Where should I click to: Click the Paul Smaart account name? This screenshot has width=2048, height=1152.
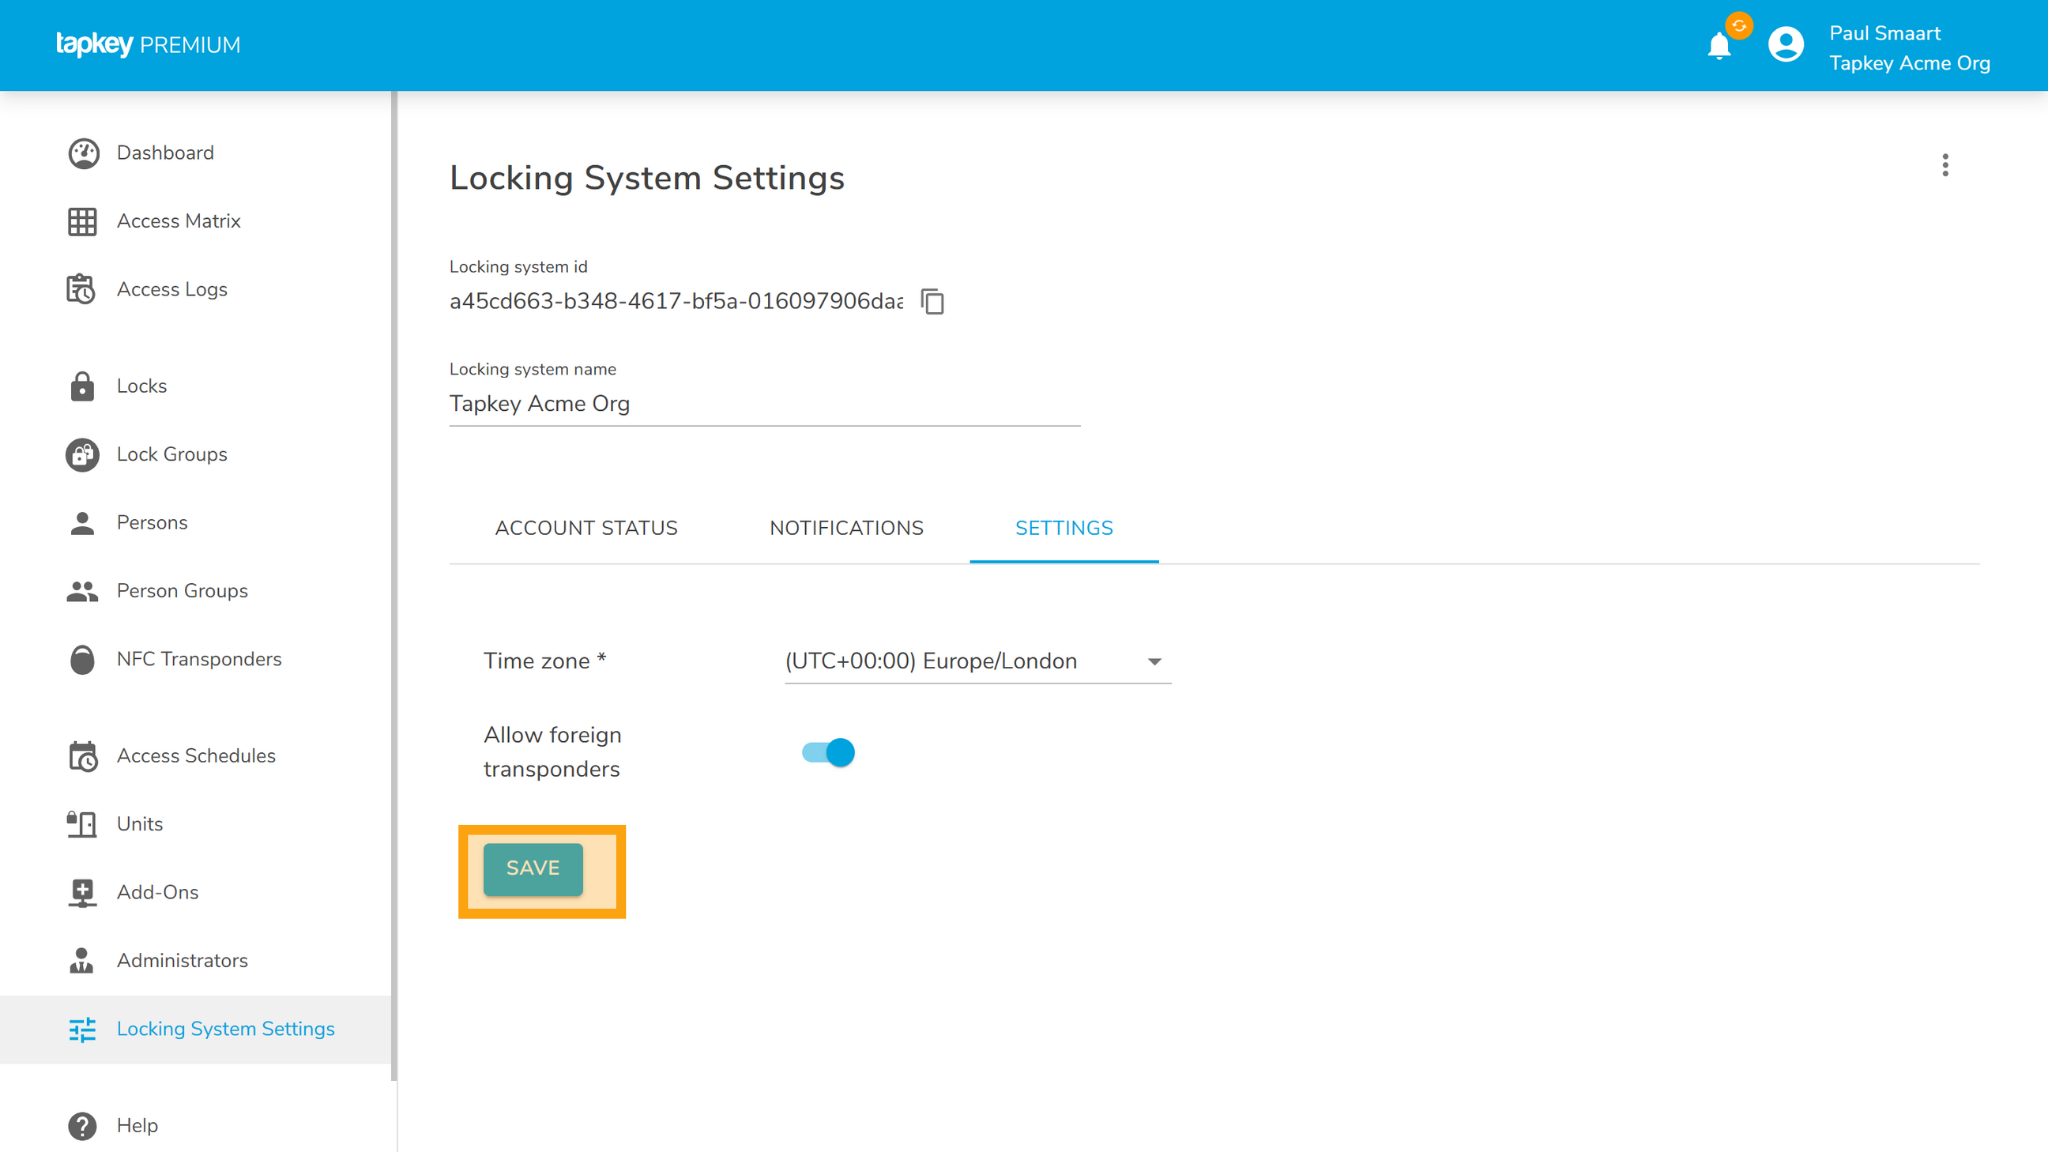pyautogui.click(x=1885, y=33)
